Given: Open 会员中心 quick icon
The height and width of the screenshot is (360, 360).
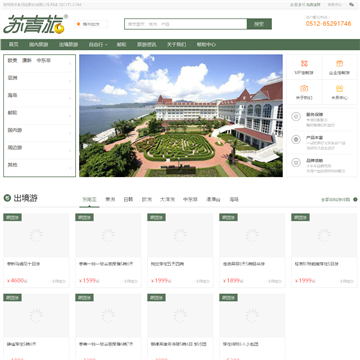Looking at the screenshot, I should [x=339, y=88].
